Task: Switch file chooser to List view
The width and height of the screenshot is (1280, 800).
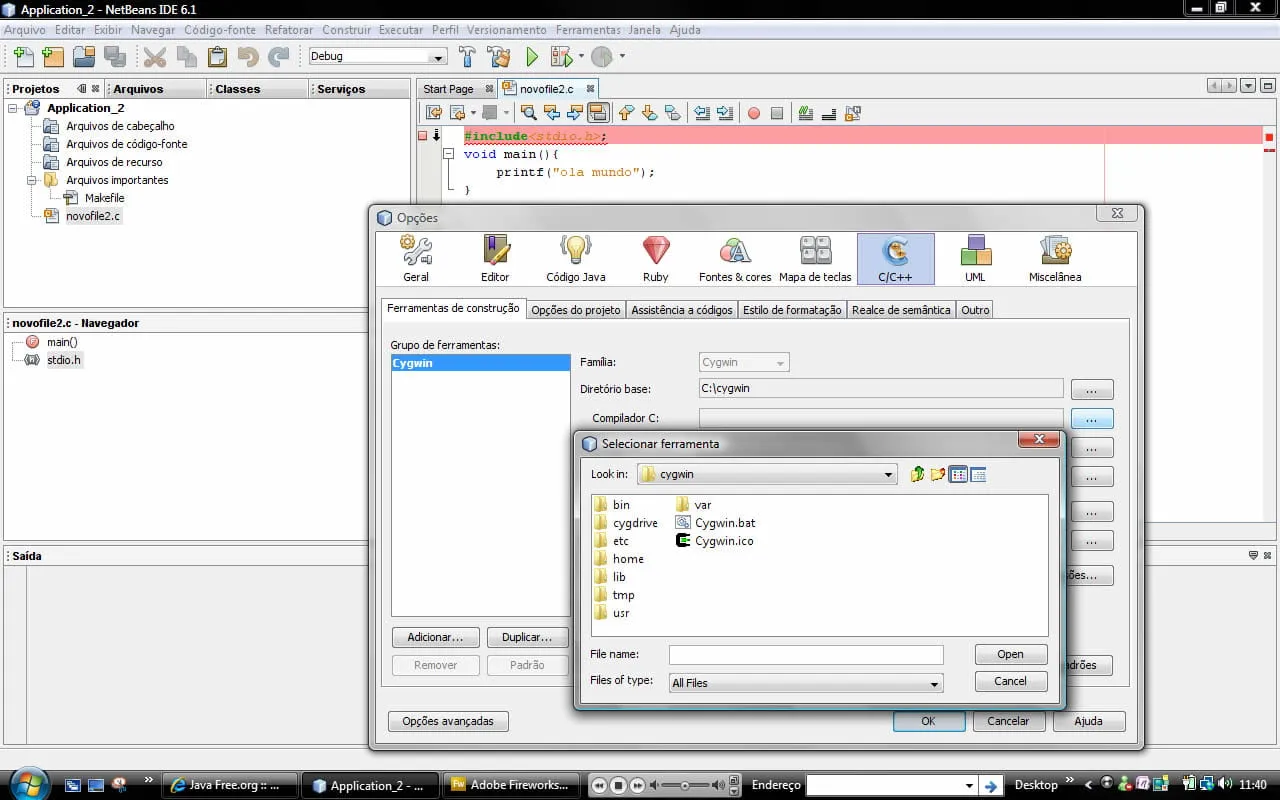Action: pos(959,474)
